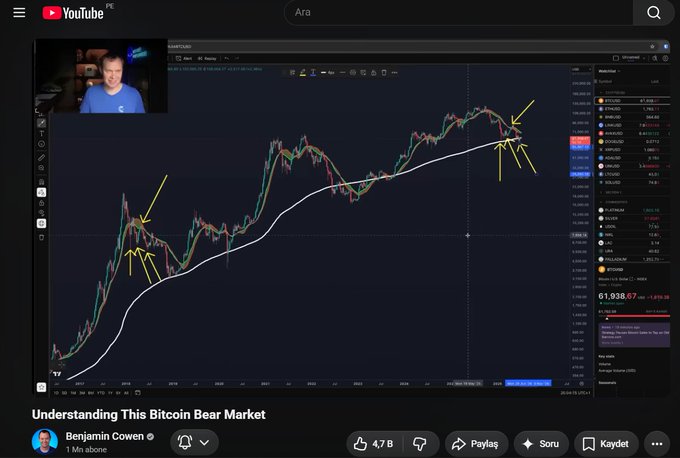Click the undo arrow in chart toolbar
The width and height of the screenshot is (680, 458).
[227, 59]
